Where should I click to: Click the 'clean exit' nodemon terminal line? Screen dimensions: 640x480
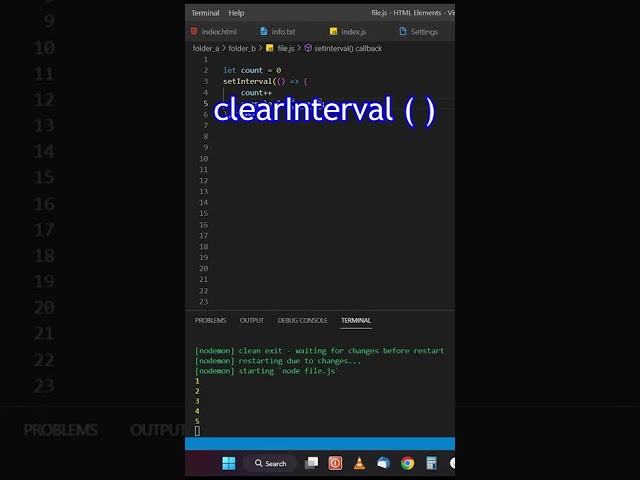[x=319, y=351]
